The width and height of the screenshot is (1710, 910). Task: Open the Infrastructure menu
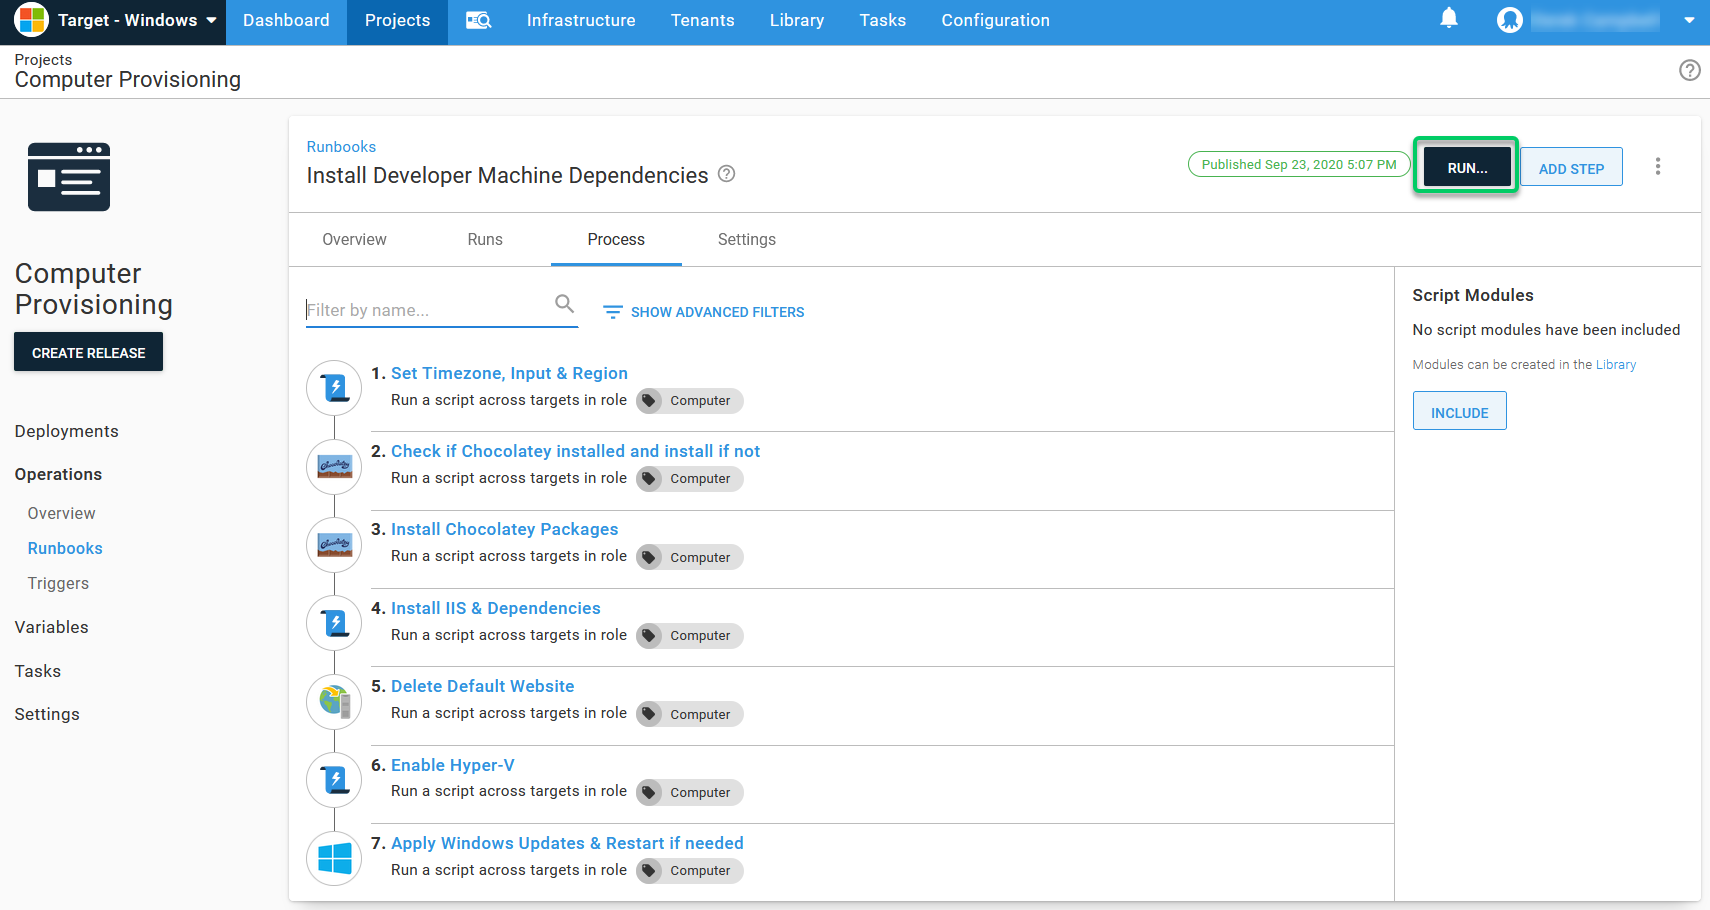(x=580, y=21)
